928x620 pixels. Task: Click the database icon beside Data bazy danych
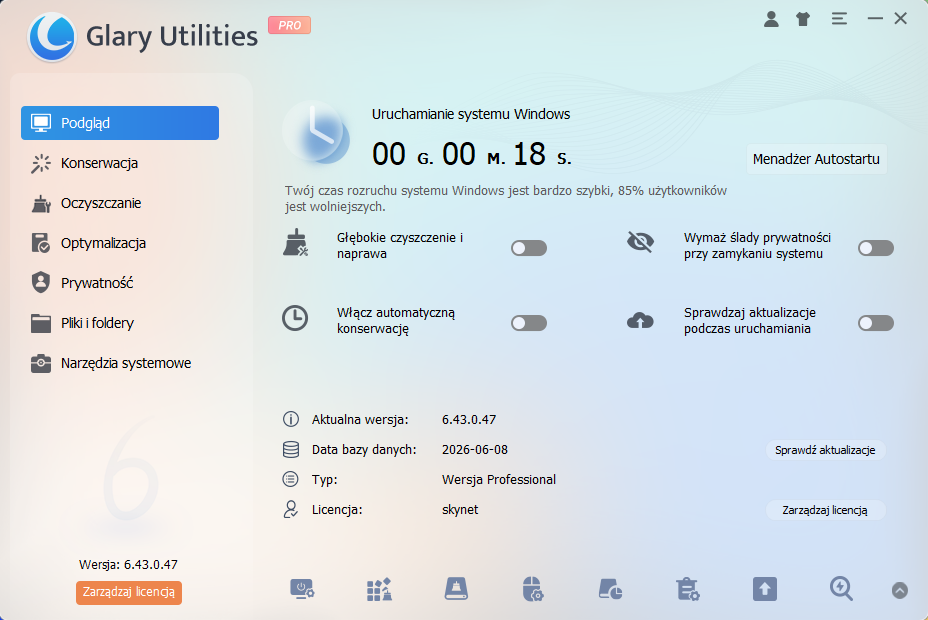click(x=291, y=450)
